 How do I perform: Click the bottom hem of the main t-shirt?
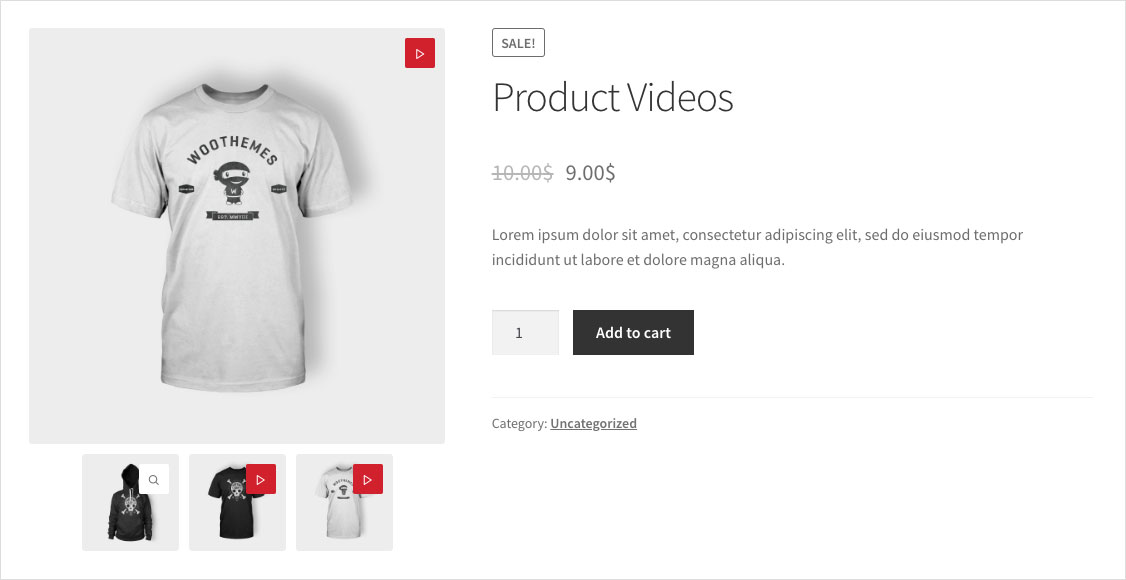pos(234,383)
